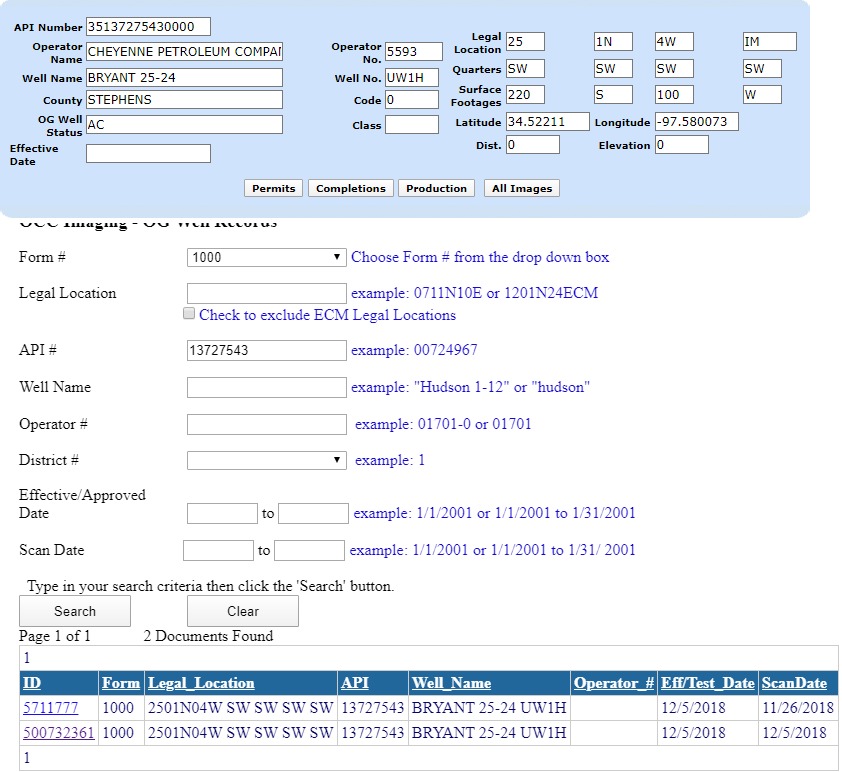Open the Completions records button
The width and height of the screenshot is (842, 772).
click(350, 188)
